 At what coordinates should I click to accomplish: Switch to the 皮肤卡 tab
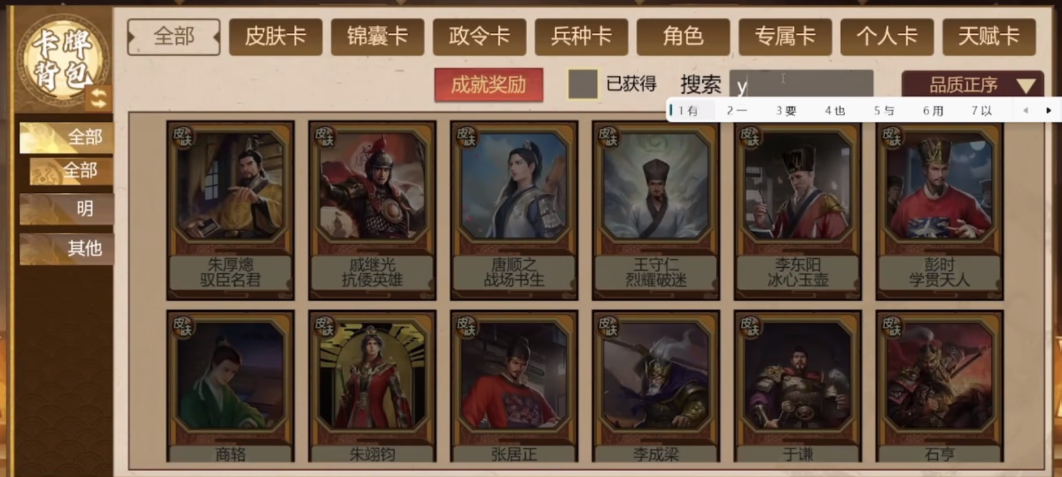276,37
